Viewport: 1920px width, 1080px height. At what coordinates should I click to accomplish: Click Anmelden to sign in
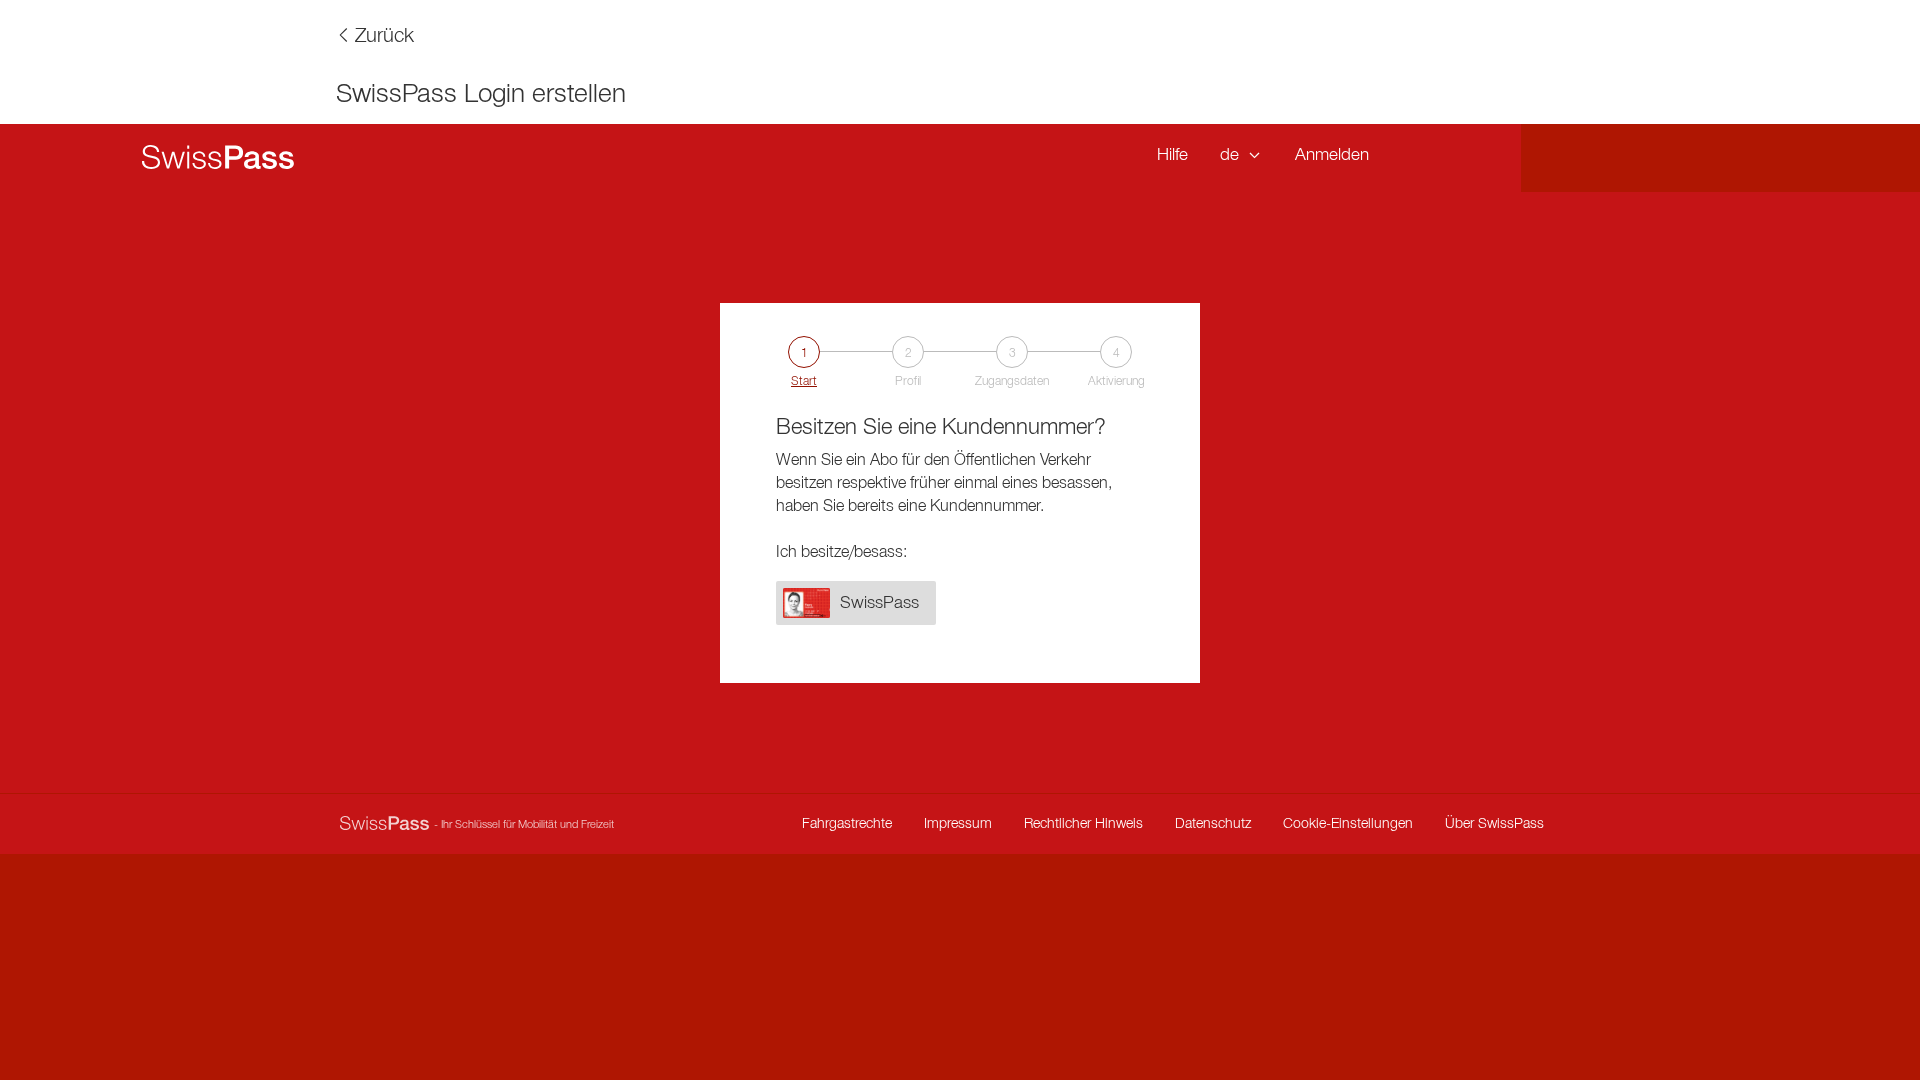click(x=1331, y=155)
